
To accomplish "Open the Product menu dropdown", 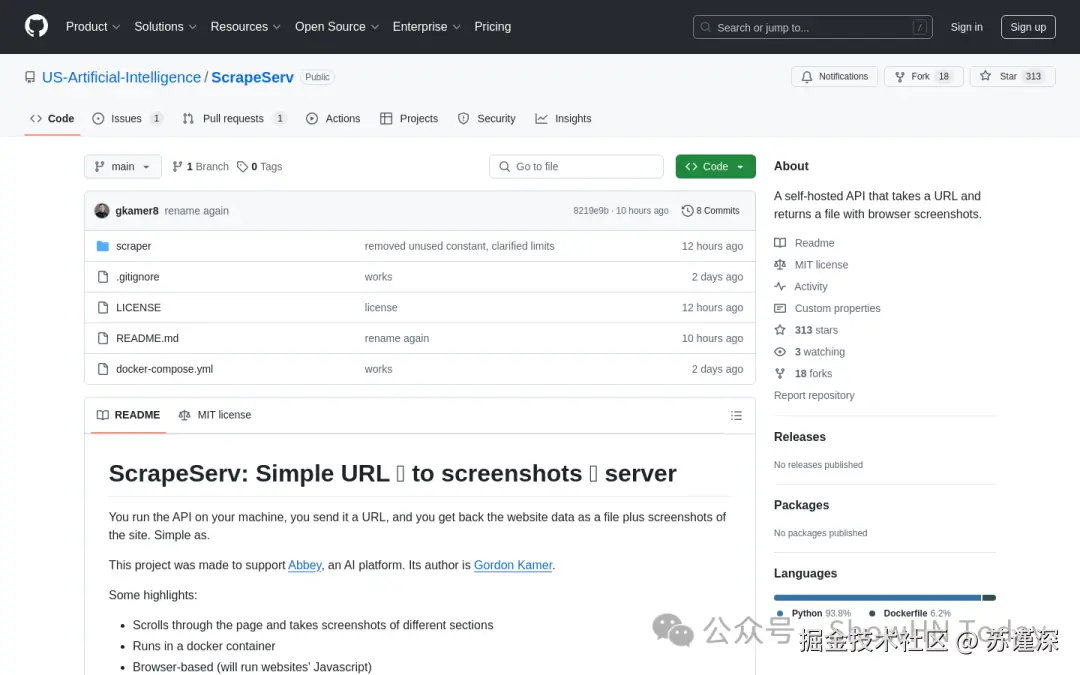I will point(92,27).
